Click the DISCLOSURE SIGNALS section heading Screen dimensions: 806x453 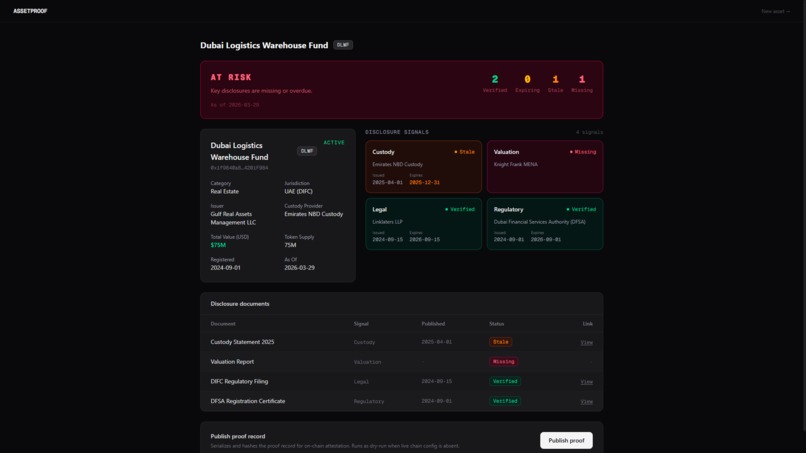397,133
